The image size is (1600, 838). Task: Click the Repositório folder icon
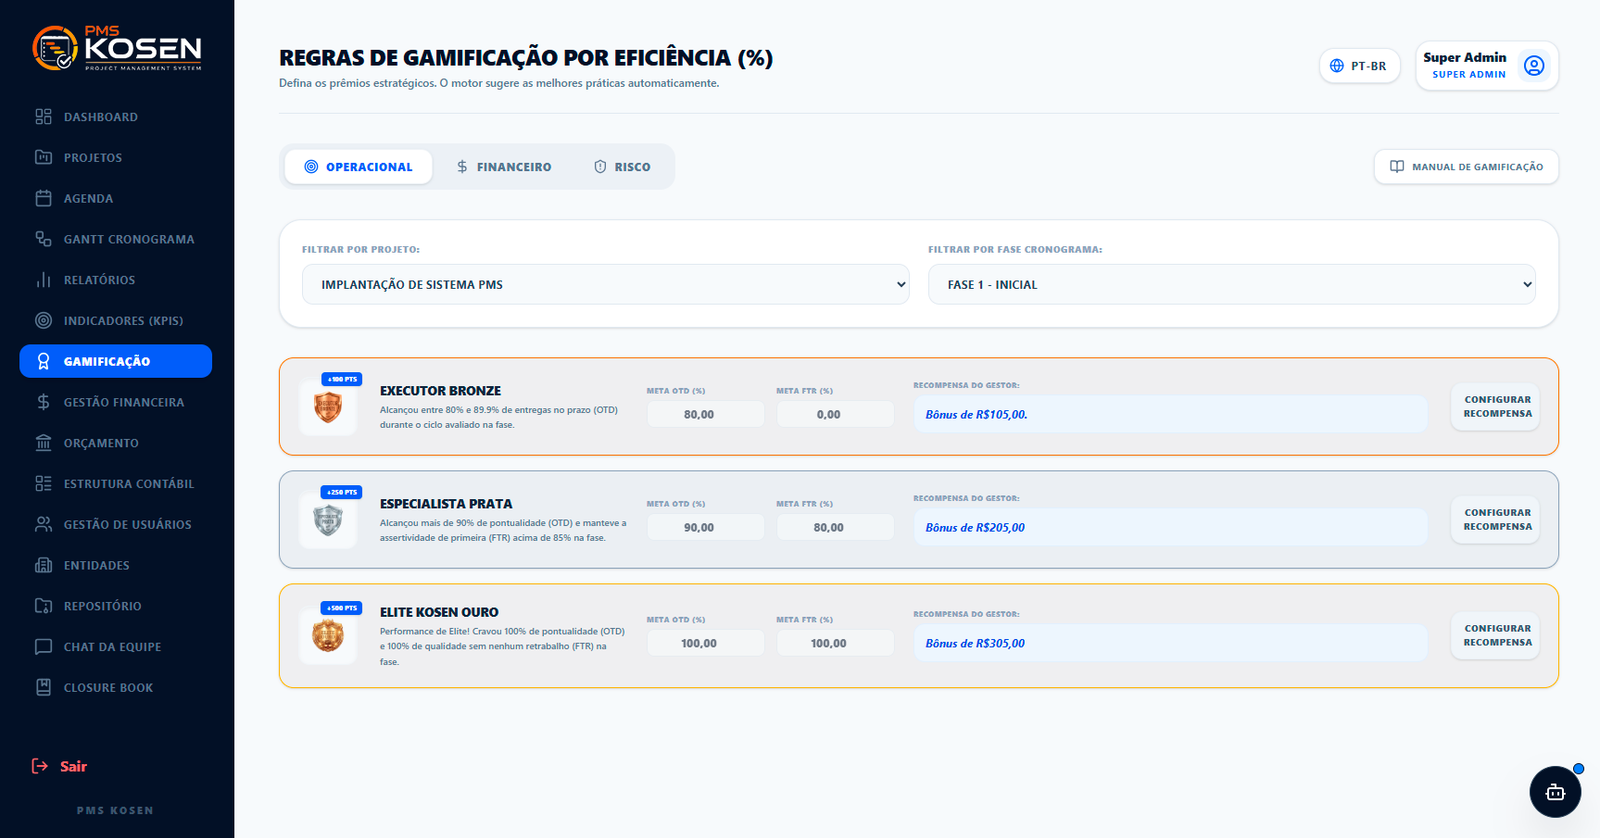tap(43, 606)
